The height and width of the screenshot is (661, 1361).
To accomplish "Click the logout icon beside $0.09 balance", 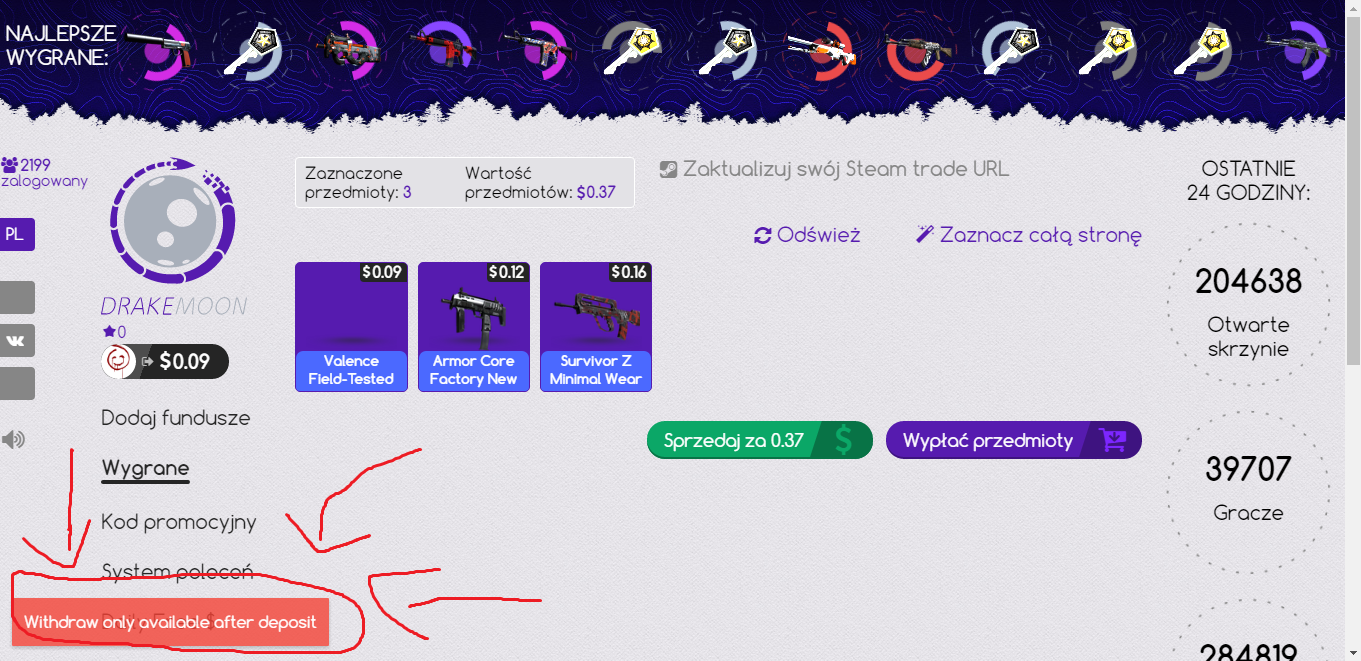I will (x=147, y=361).
